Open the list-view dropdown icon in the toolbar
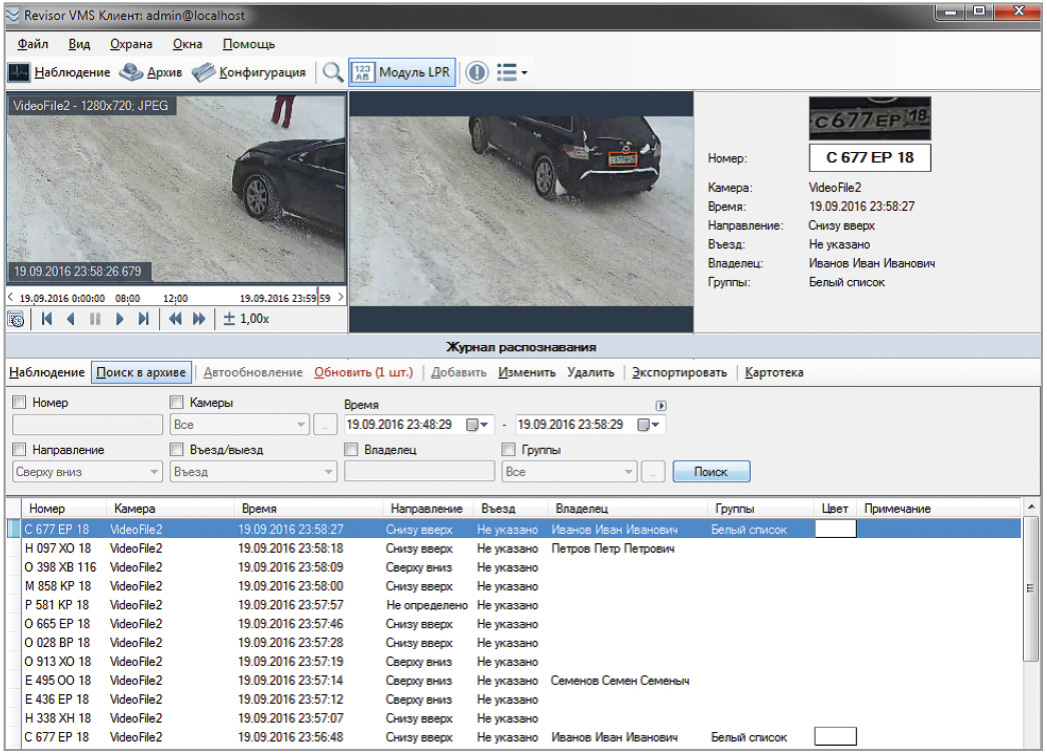Image resolution: width=1047 pixels, height=754 pixels. (x=512, y=72)
